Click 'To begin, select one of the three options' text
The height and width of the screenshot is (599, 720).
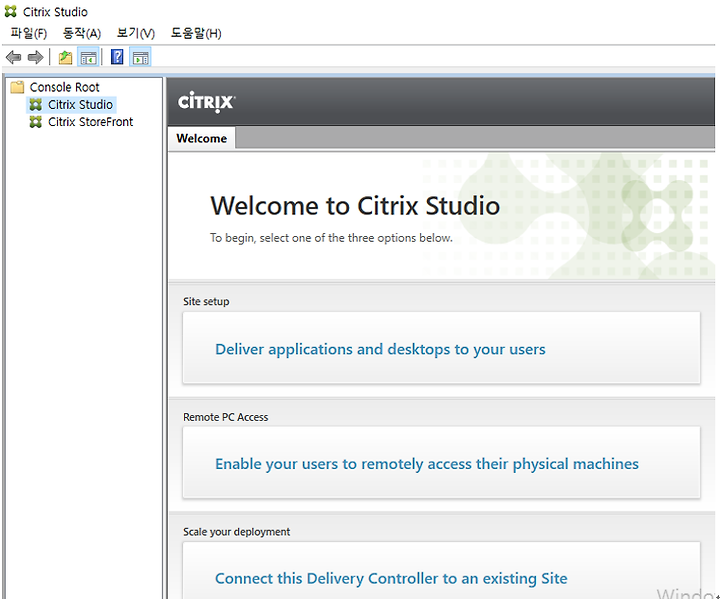click(x=331, y=238)
